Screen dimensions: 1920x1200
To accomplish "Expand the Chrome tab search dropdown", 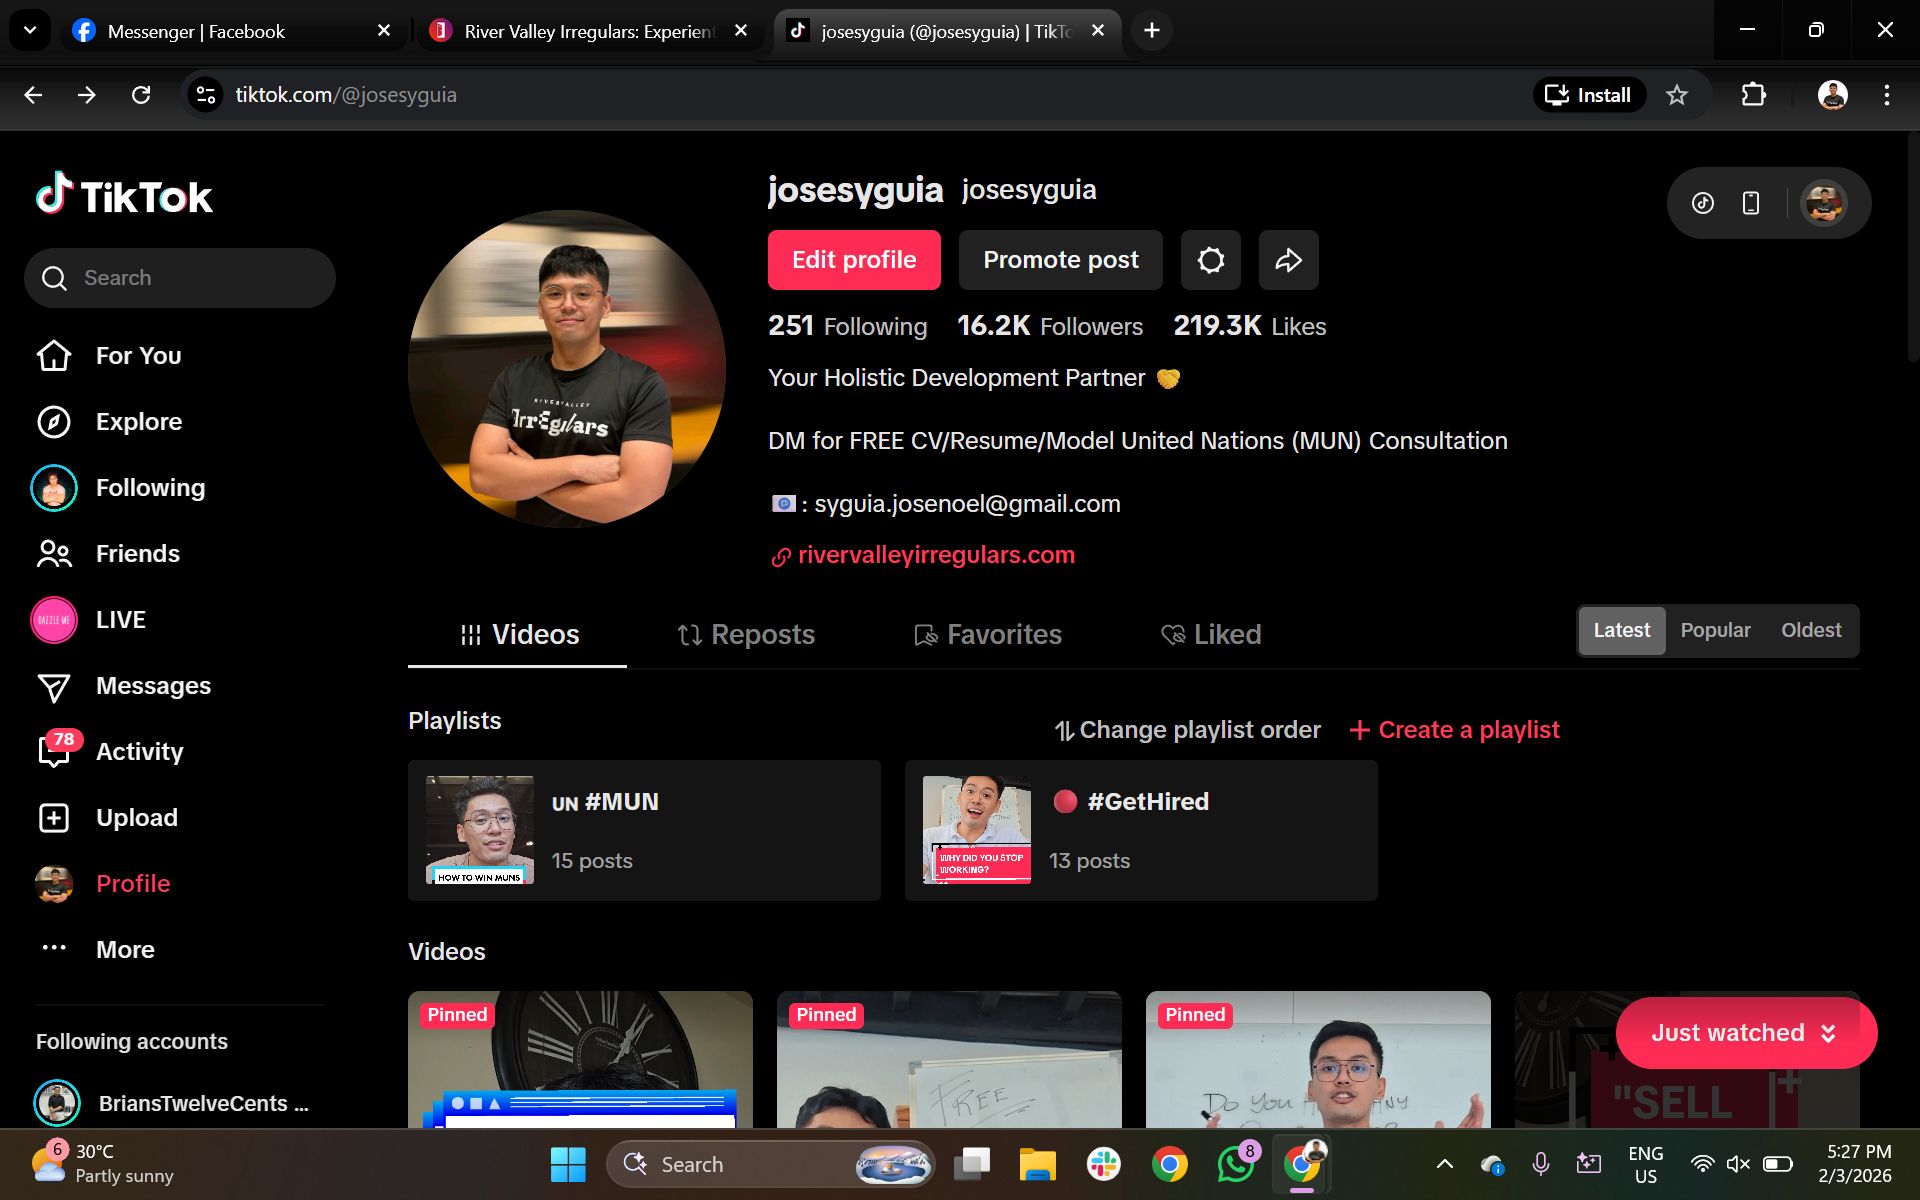I will 30,31.
